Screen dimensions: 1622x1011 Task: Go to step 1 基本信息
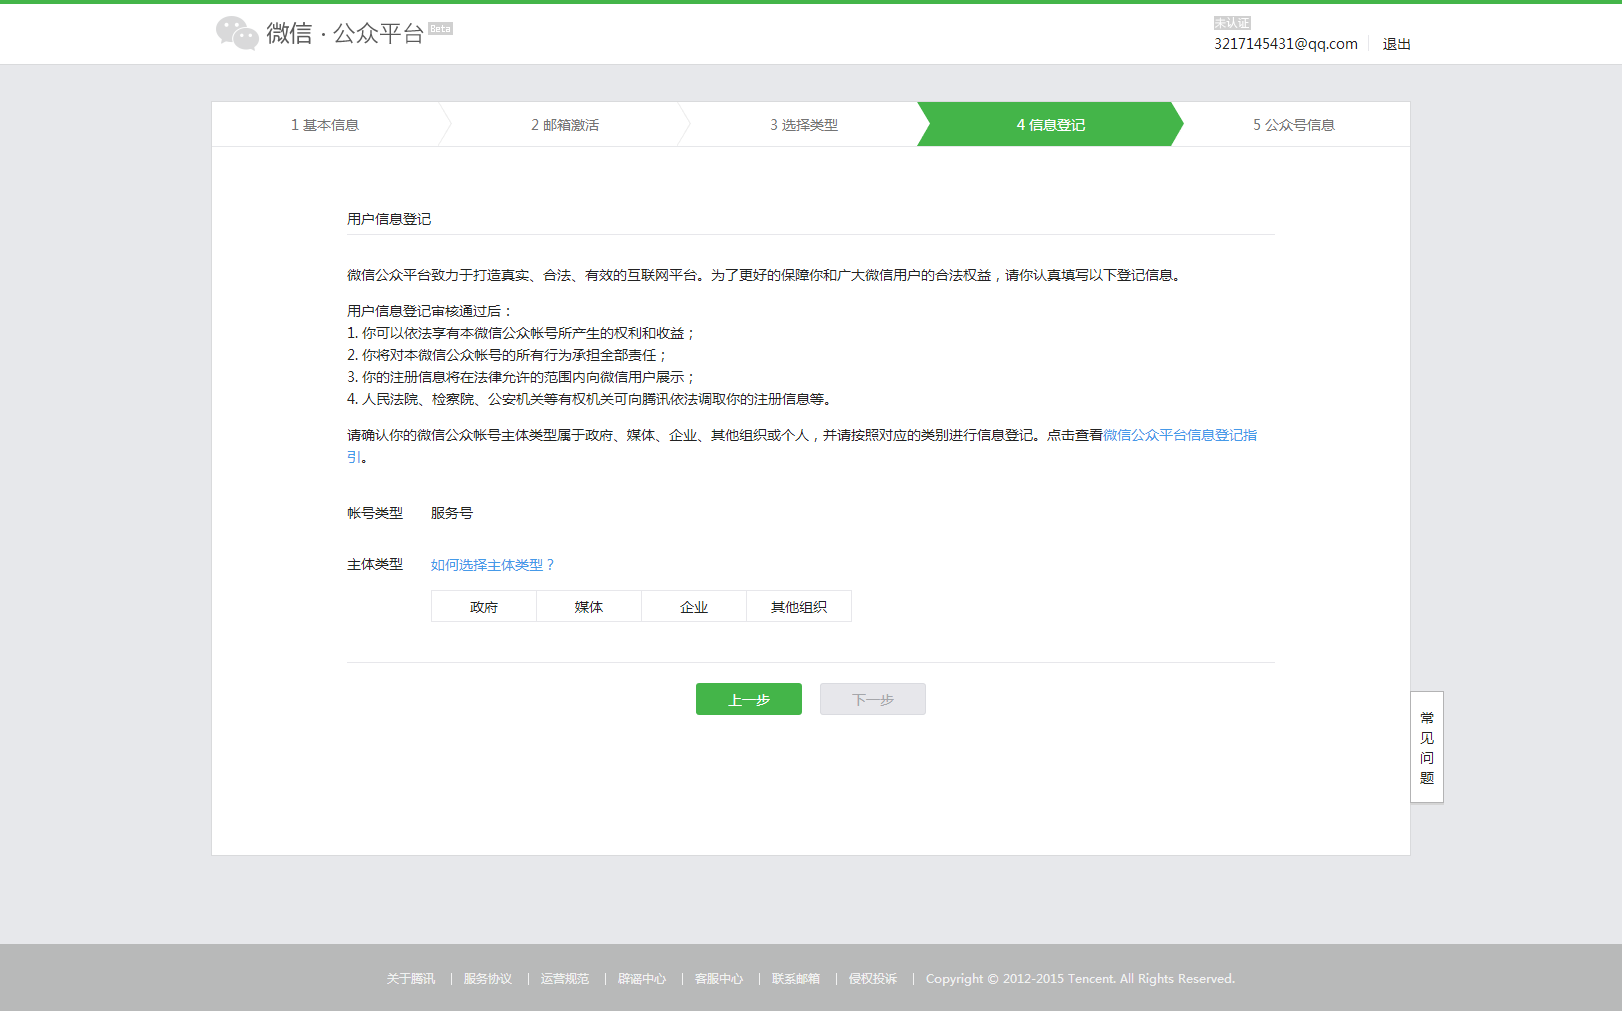(325, 125)
